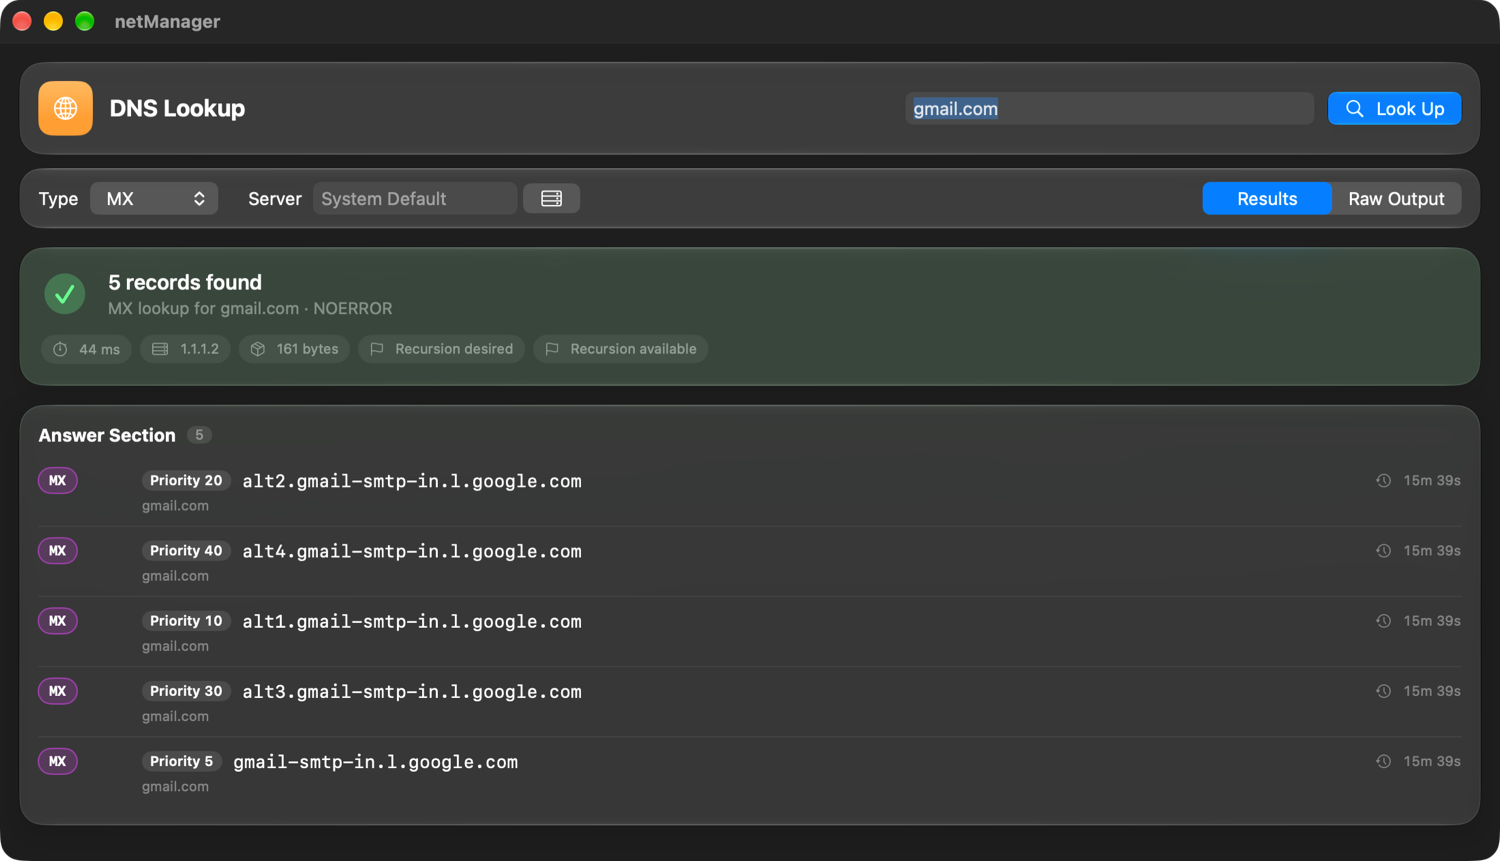This screenshot has height=861, width=1500.
Task: Click TTL clock icon on the alt2 record
Action: (x=1383, y=481)
